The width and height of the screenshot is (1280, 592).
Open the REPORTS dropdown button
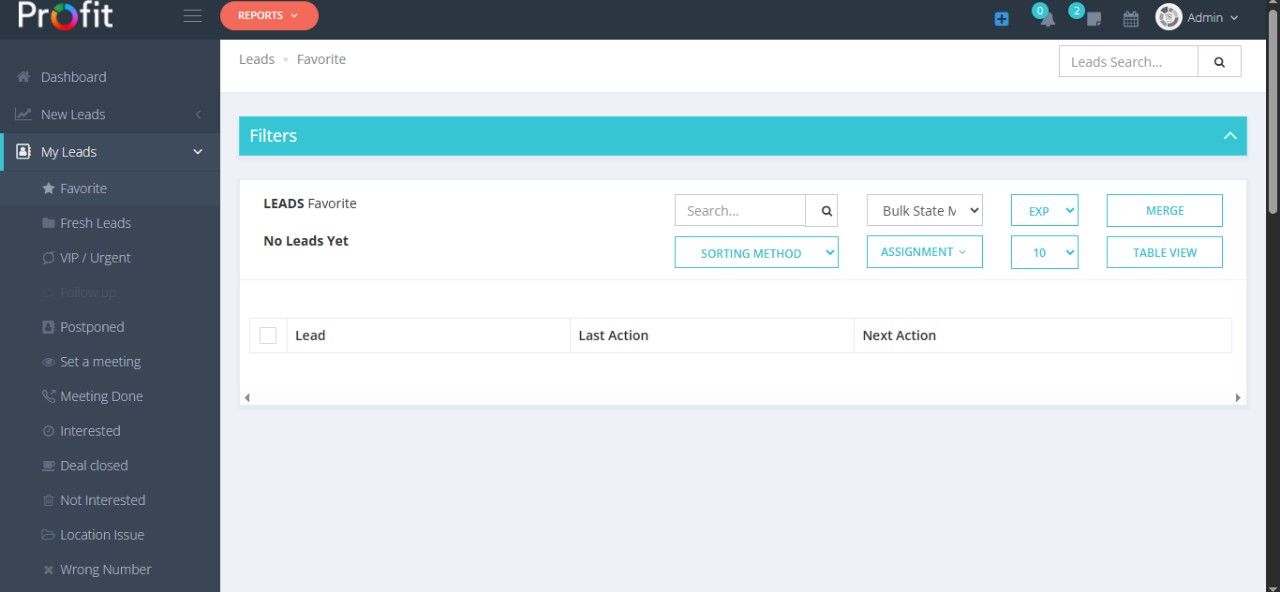(268, 16)
